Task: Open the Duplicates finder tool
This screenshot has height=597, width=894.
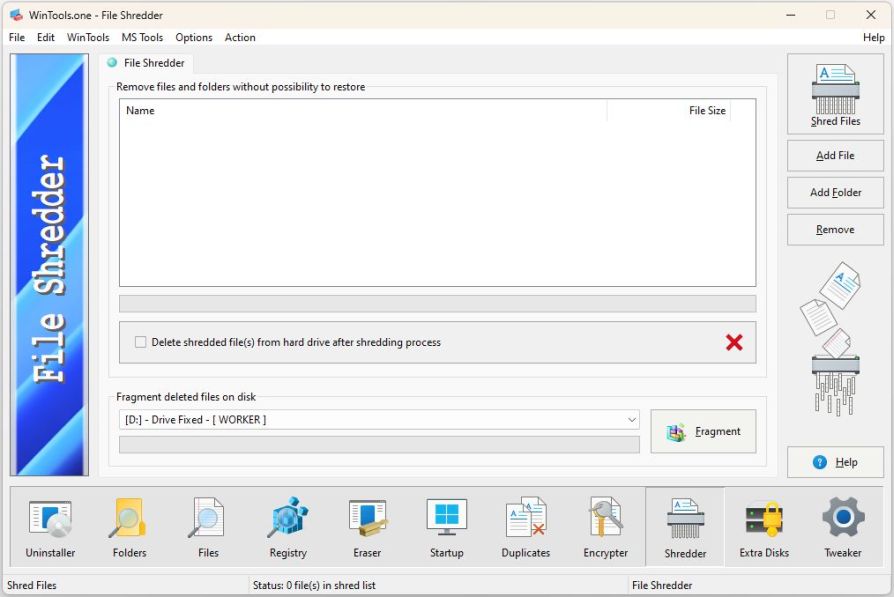Action: point(526,527)
